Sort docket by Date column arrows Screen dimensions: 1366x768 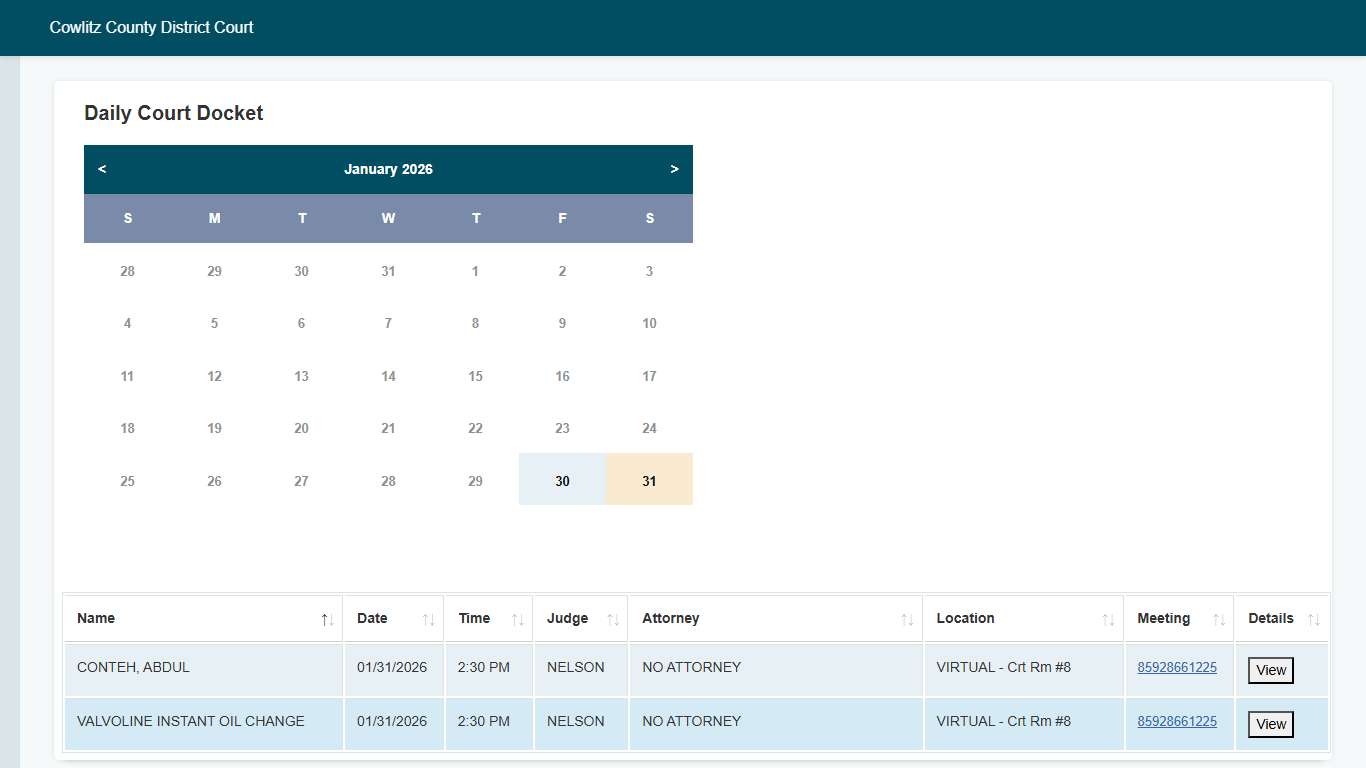[x=428, y=620]
